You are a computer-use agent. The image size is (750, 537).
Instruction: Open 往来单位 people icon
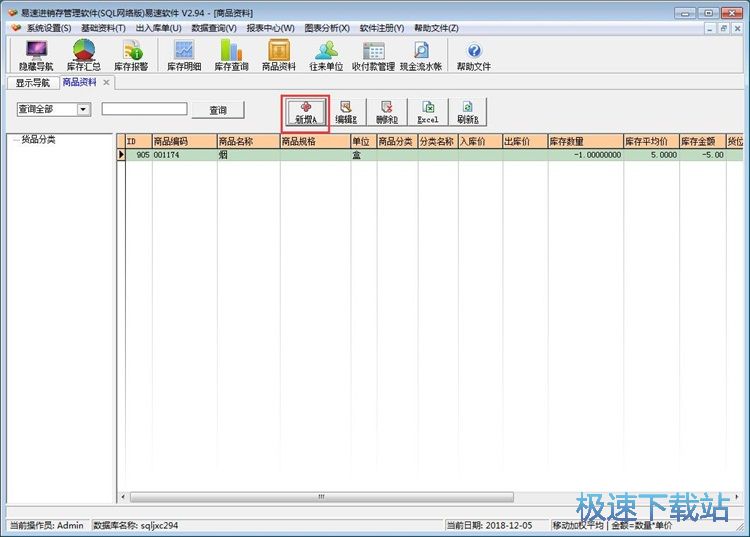click(x=326, y=55)
